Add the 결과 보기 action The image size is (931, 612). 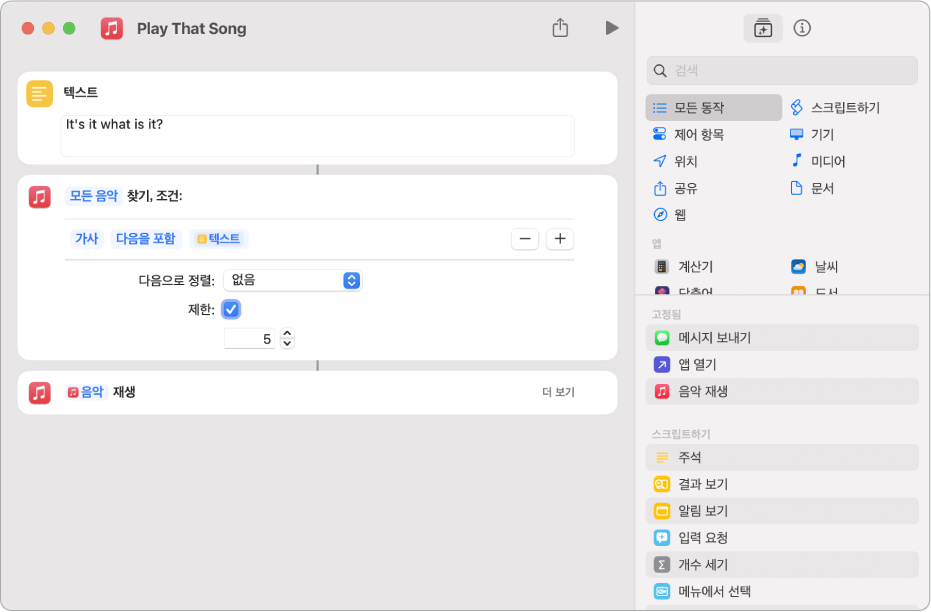pyautogui.click(x=782, y=484)
